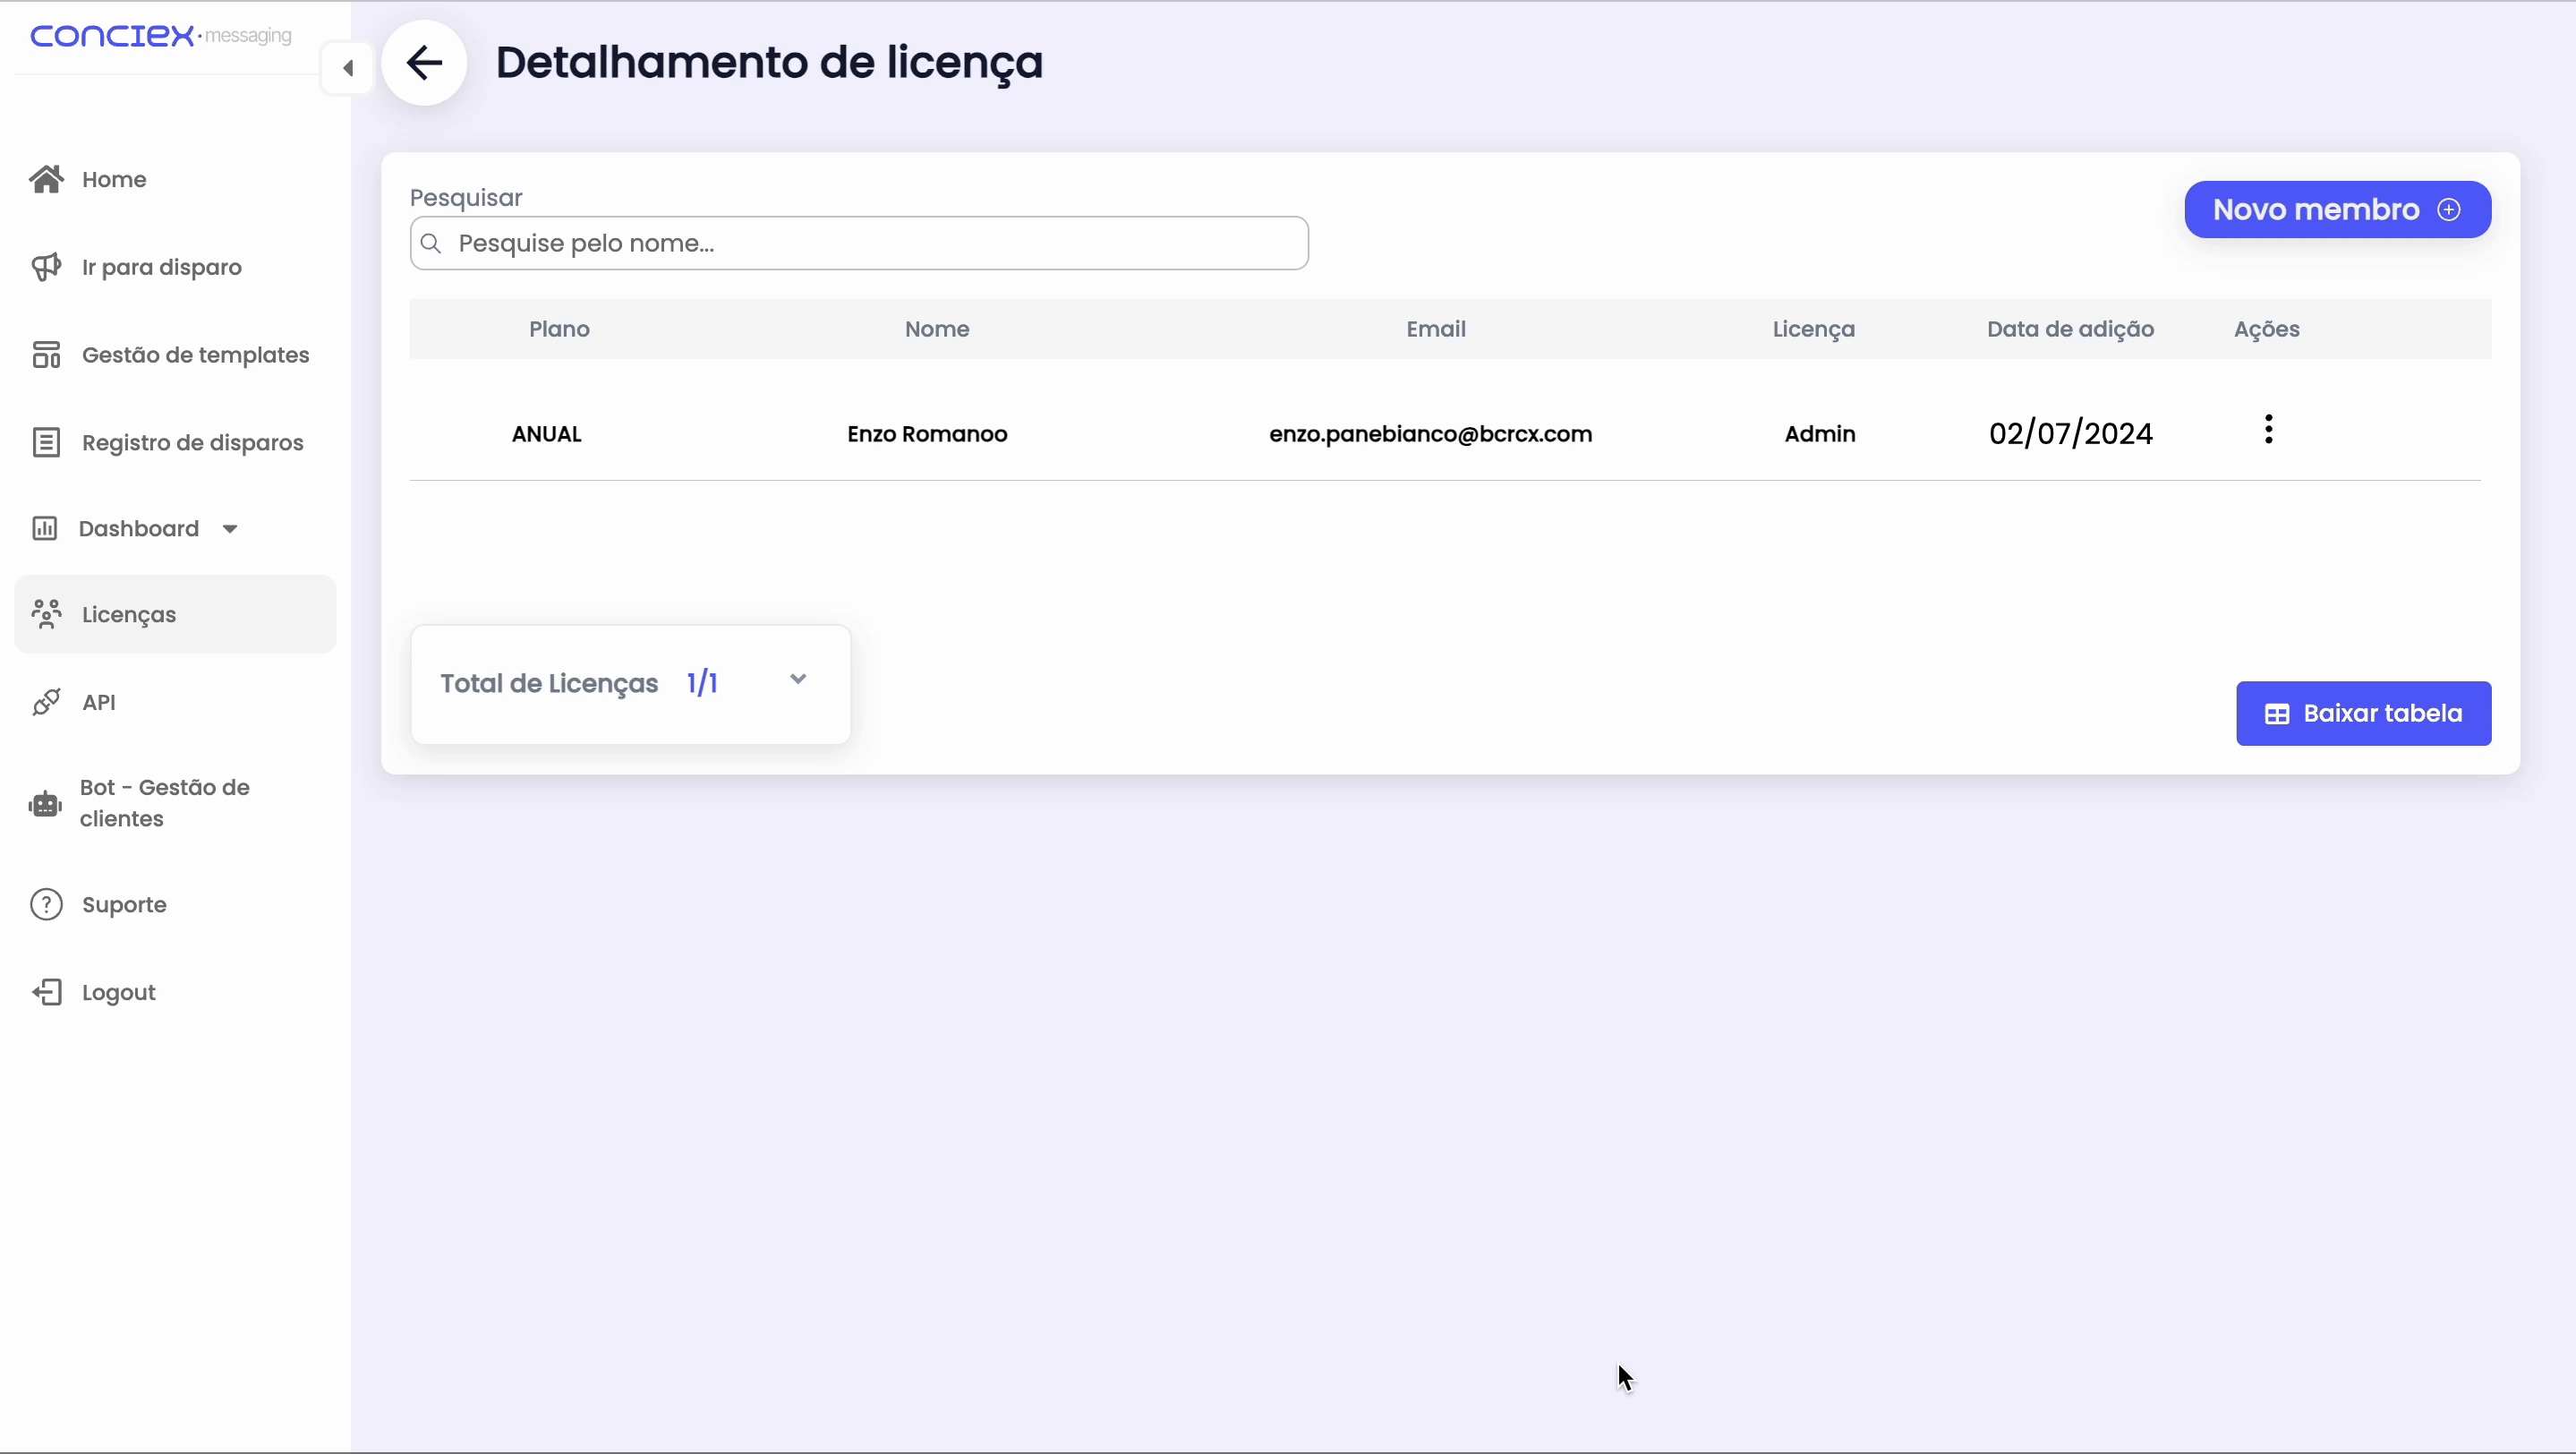
Task: Click inside the Pesquise pelo nome search field
Action: 860,243
